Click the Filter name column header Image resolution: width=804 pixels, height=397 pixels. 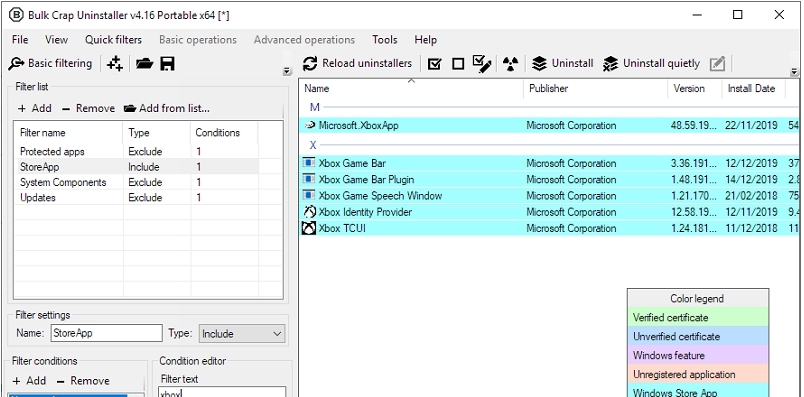tap(68, 132)
